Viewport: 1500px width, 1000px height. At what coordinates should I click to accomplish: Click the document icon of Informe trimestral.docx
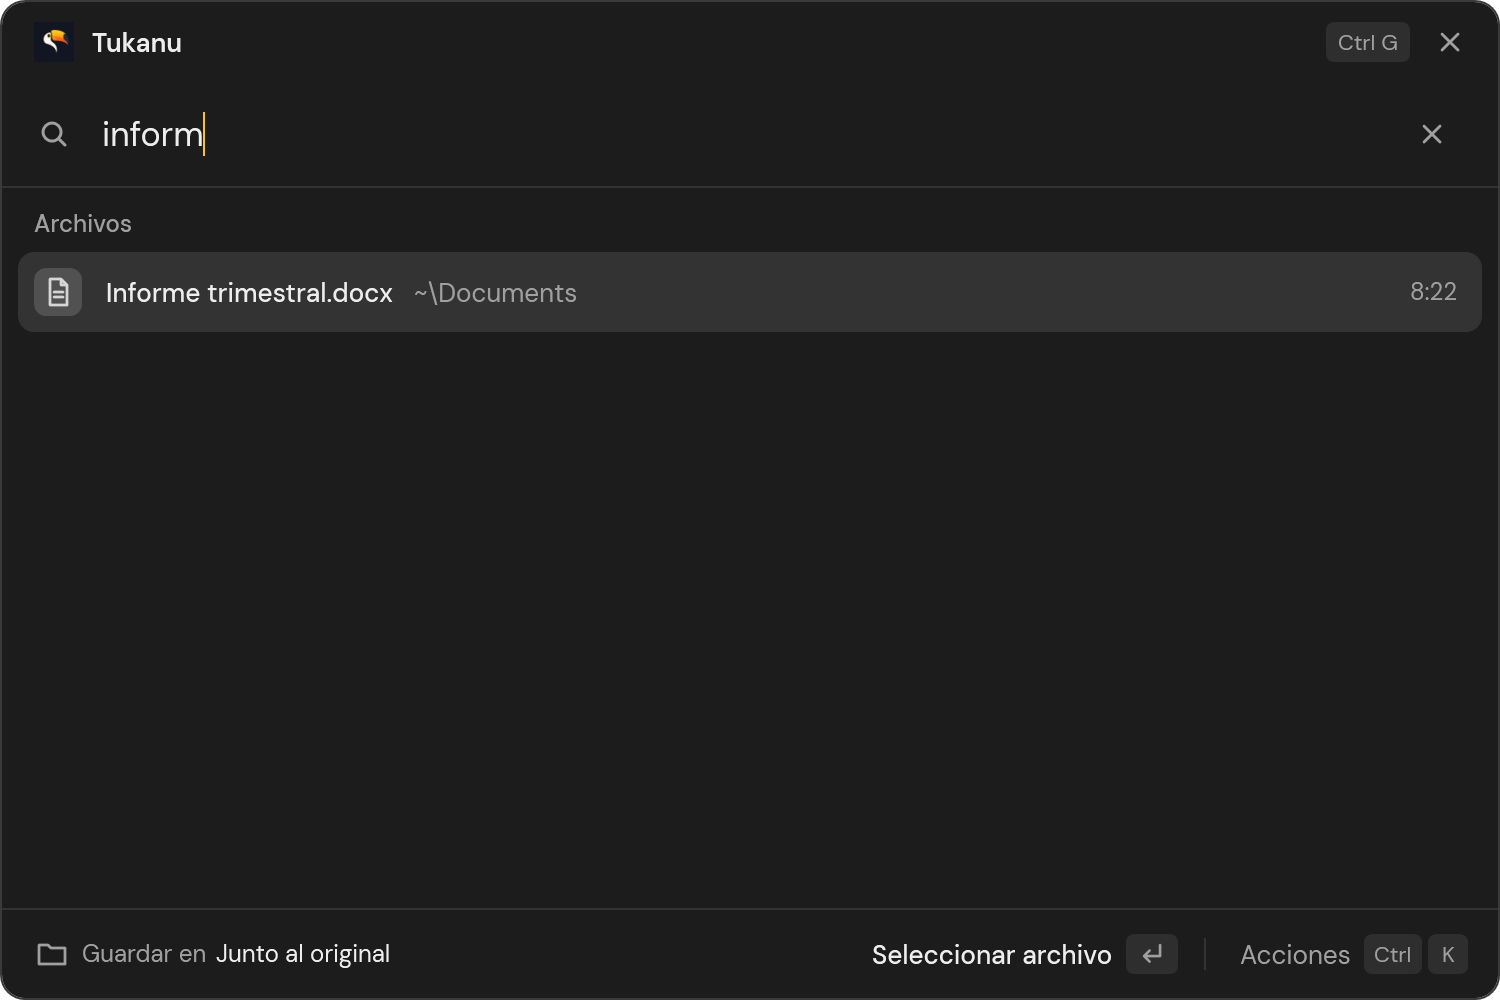click(58, 292)
